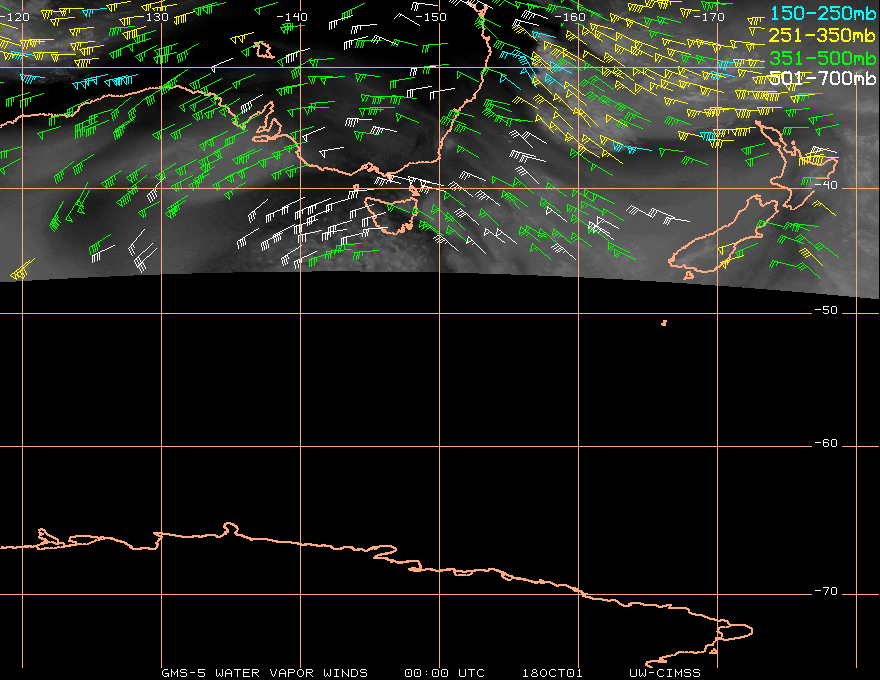
Task: Select the white 501-700mb legend entry
Action: click(818, 78)
